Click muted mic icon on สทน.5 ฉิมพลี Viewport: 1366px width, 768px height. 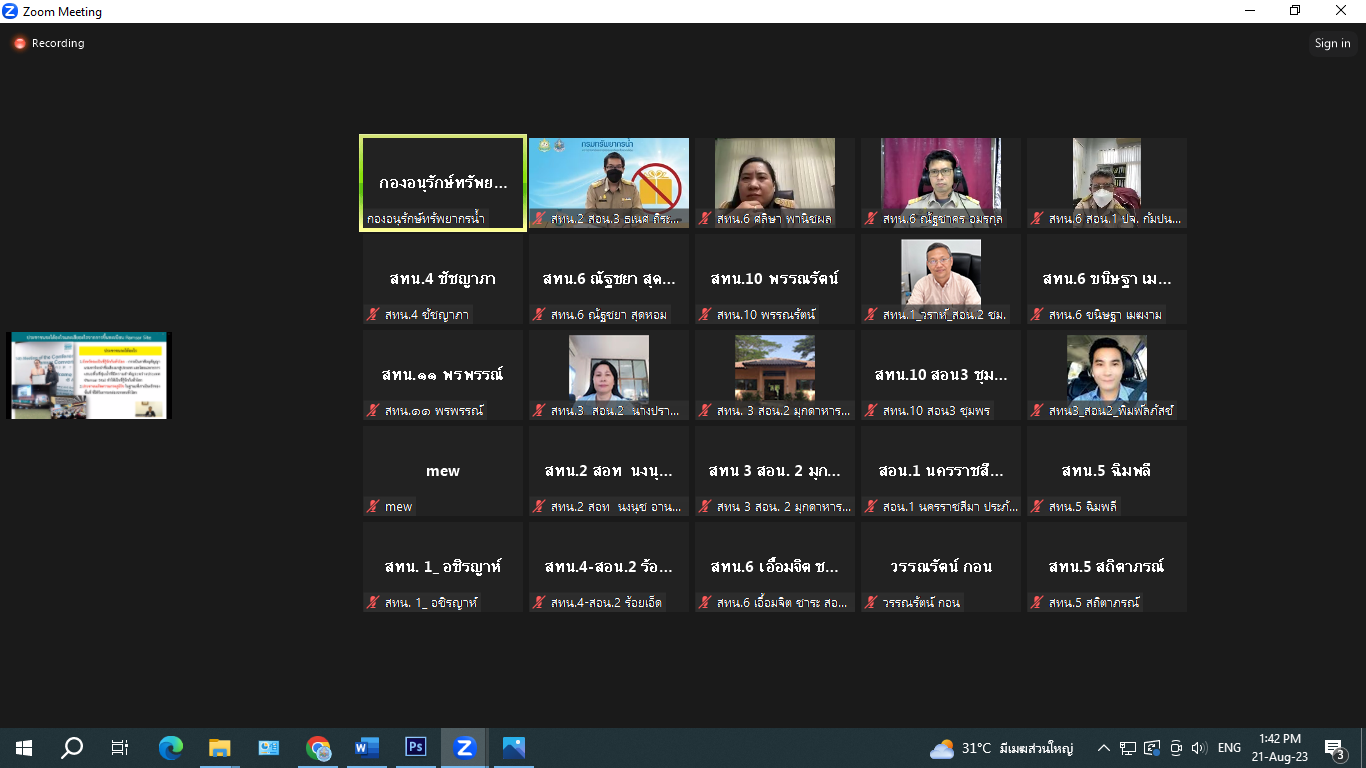point(1037,507)
